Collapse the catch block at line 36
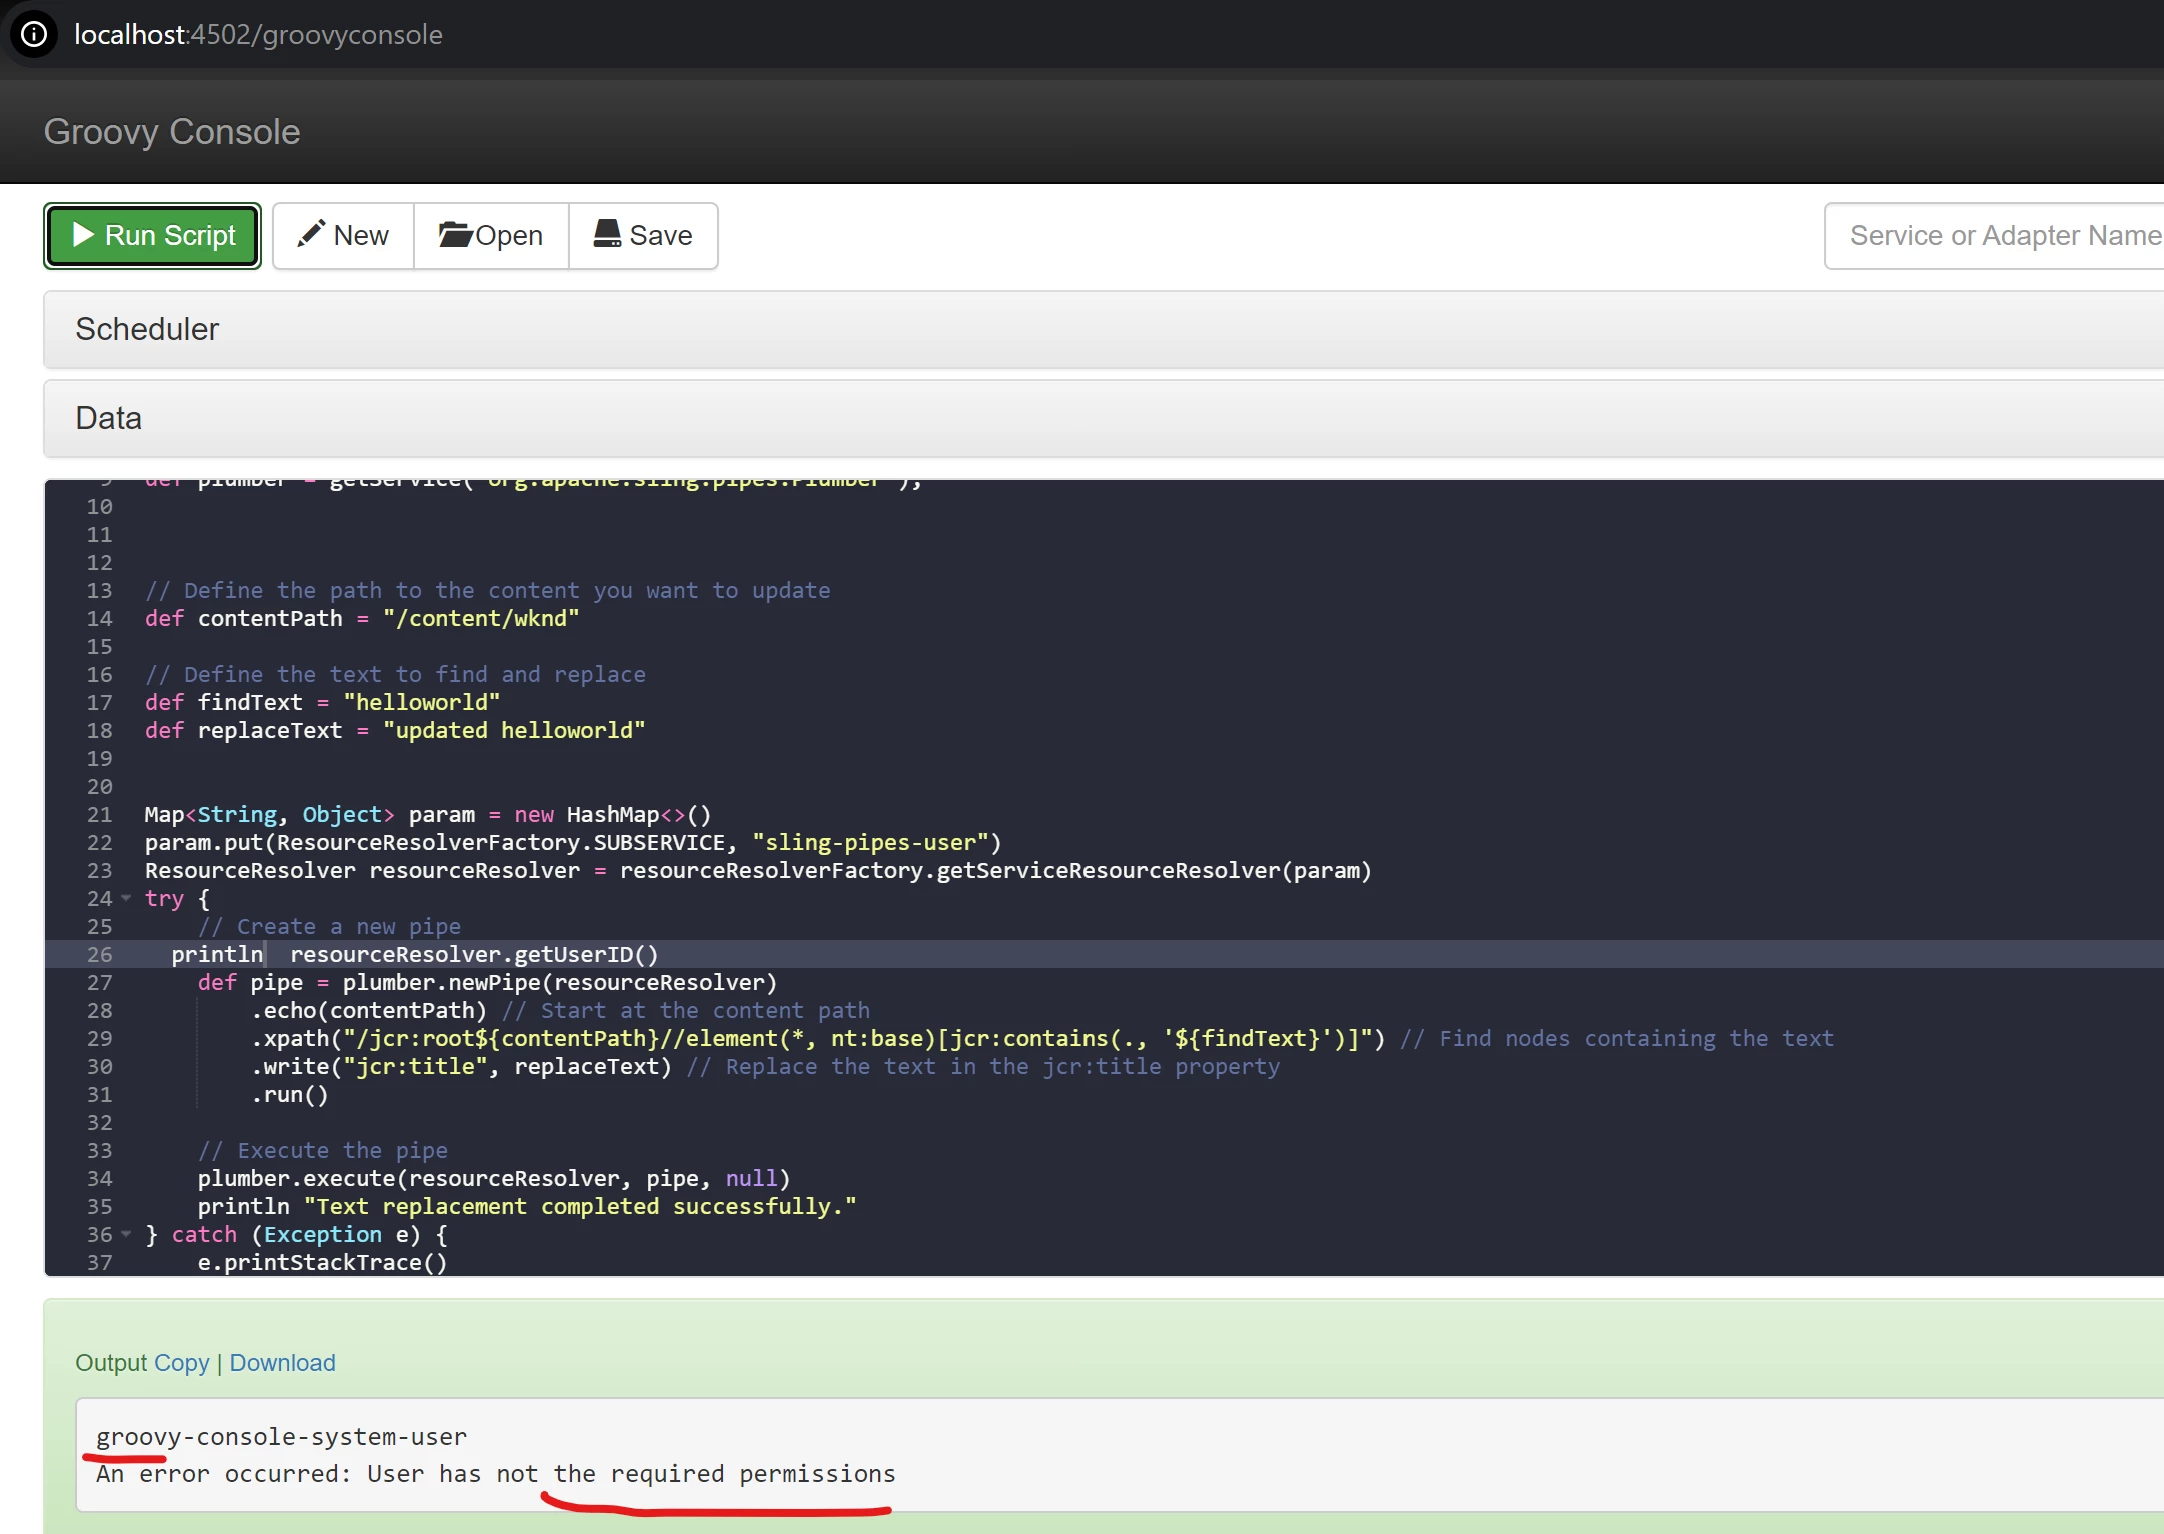This screenshot has width=2164, height=1534. (x=126, y=1234)
